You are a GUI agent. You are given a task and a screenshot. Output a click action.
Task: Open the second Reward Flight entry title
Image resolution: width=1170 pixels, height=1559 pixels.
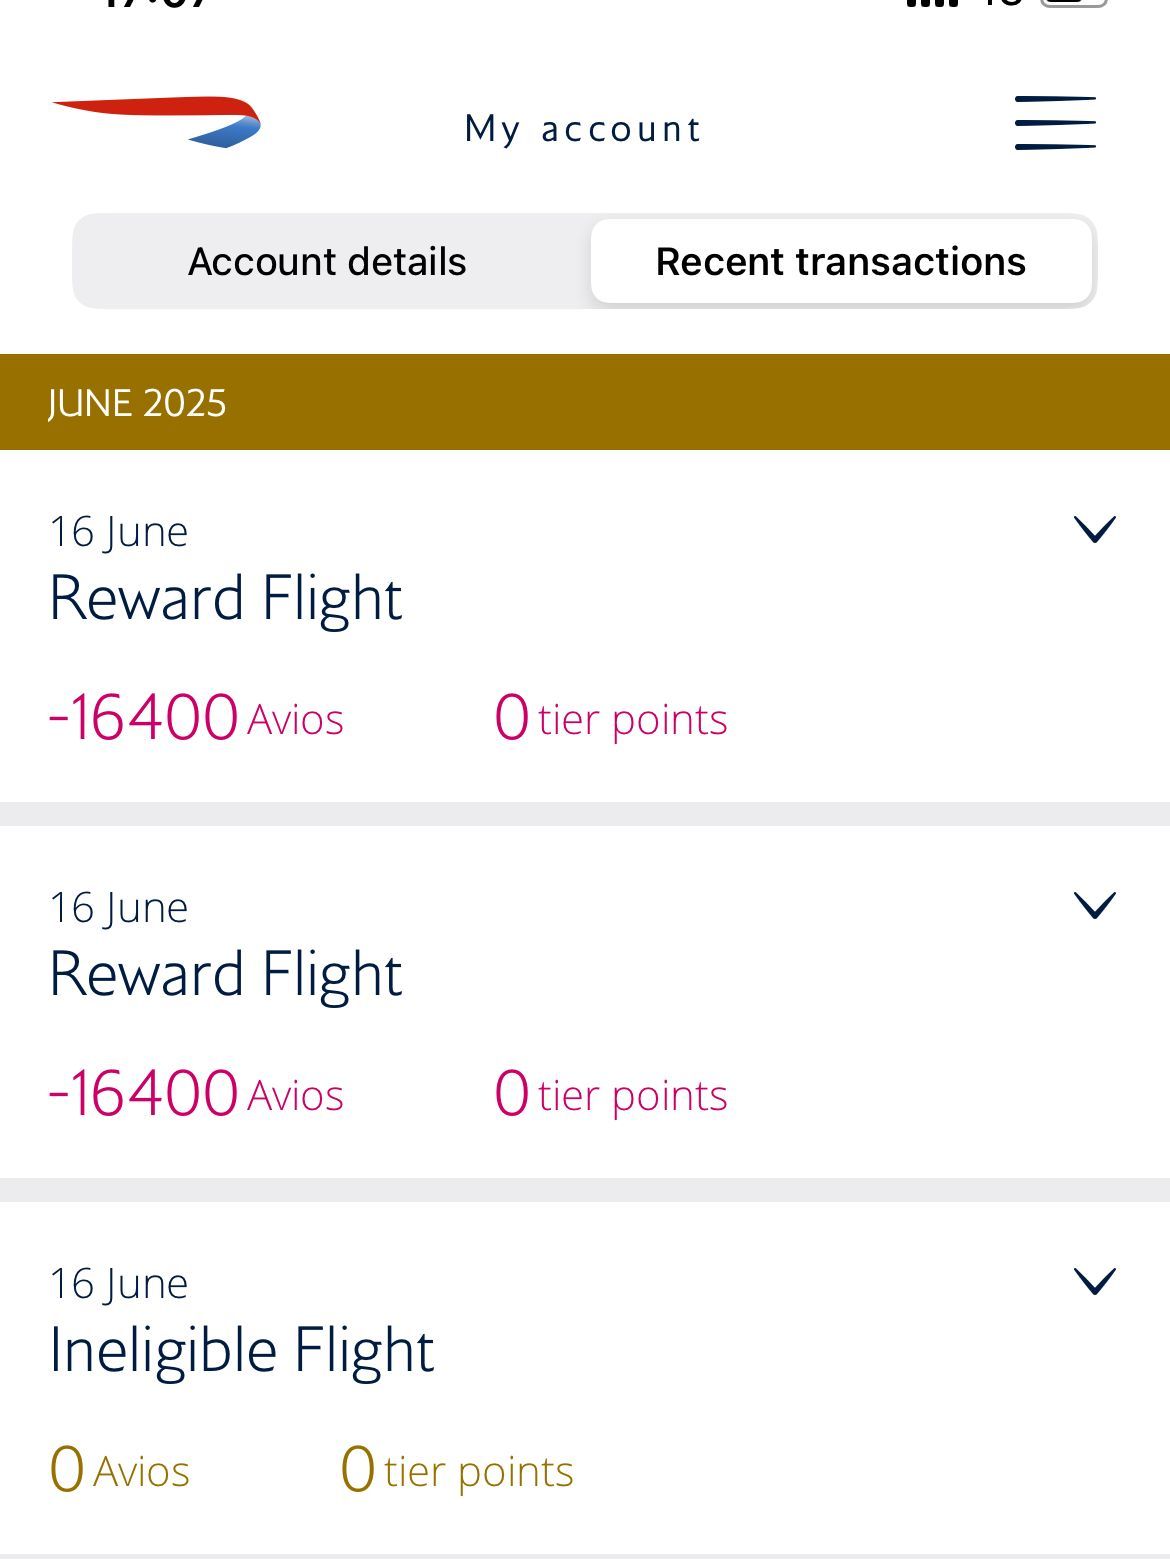226,974
